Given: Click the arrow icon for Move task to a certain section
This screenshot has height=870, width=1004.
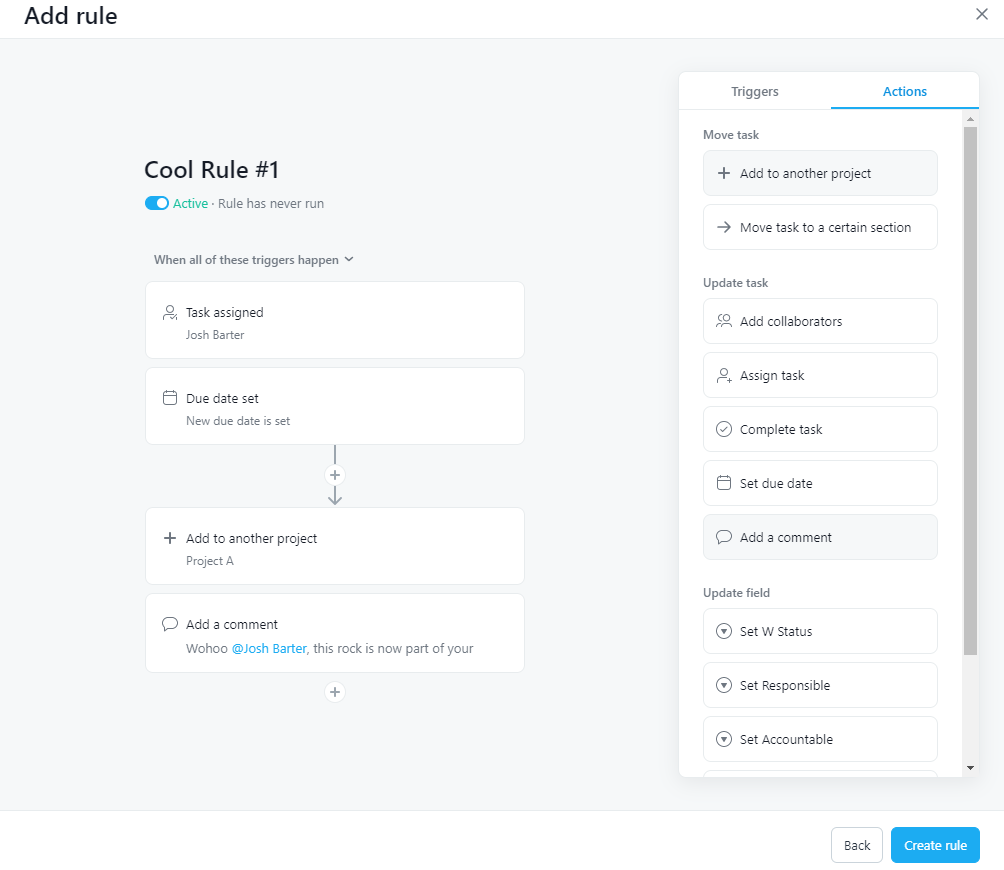Looking at the screenshot, I should tap(724, 227).
